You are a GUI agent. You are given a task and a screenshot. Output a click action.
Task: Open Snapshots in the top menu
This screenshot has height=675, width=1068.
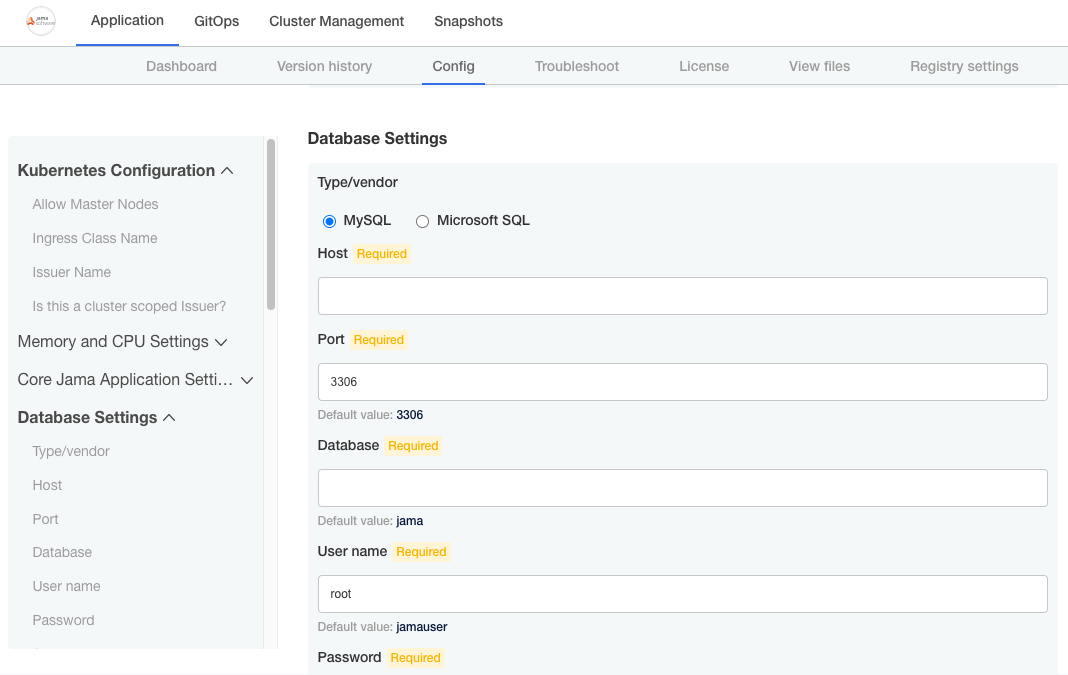click(x=469, y=21)
